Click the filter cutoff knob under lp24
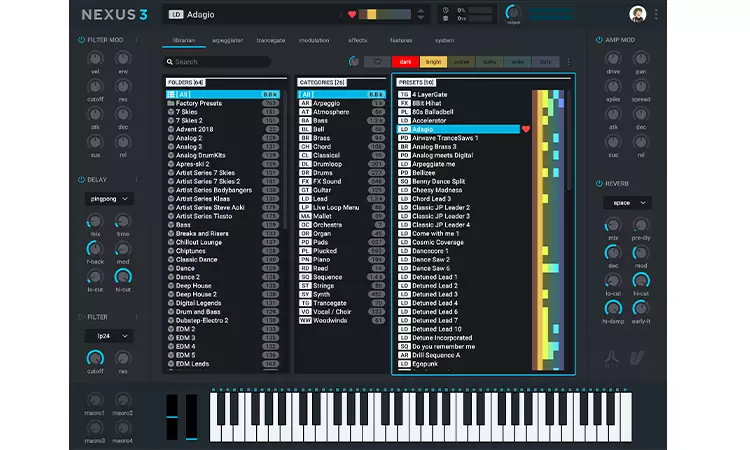This screenshot has height=450, width=750. [x=95, y=358]
